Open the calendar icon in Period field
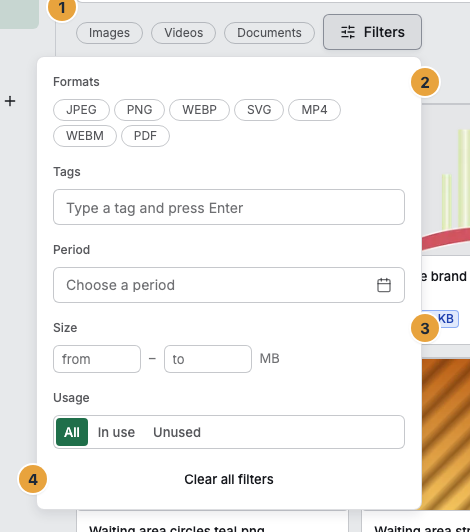470x532 pixels. 384,285
